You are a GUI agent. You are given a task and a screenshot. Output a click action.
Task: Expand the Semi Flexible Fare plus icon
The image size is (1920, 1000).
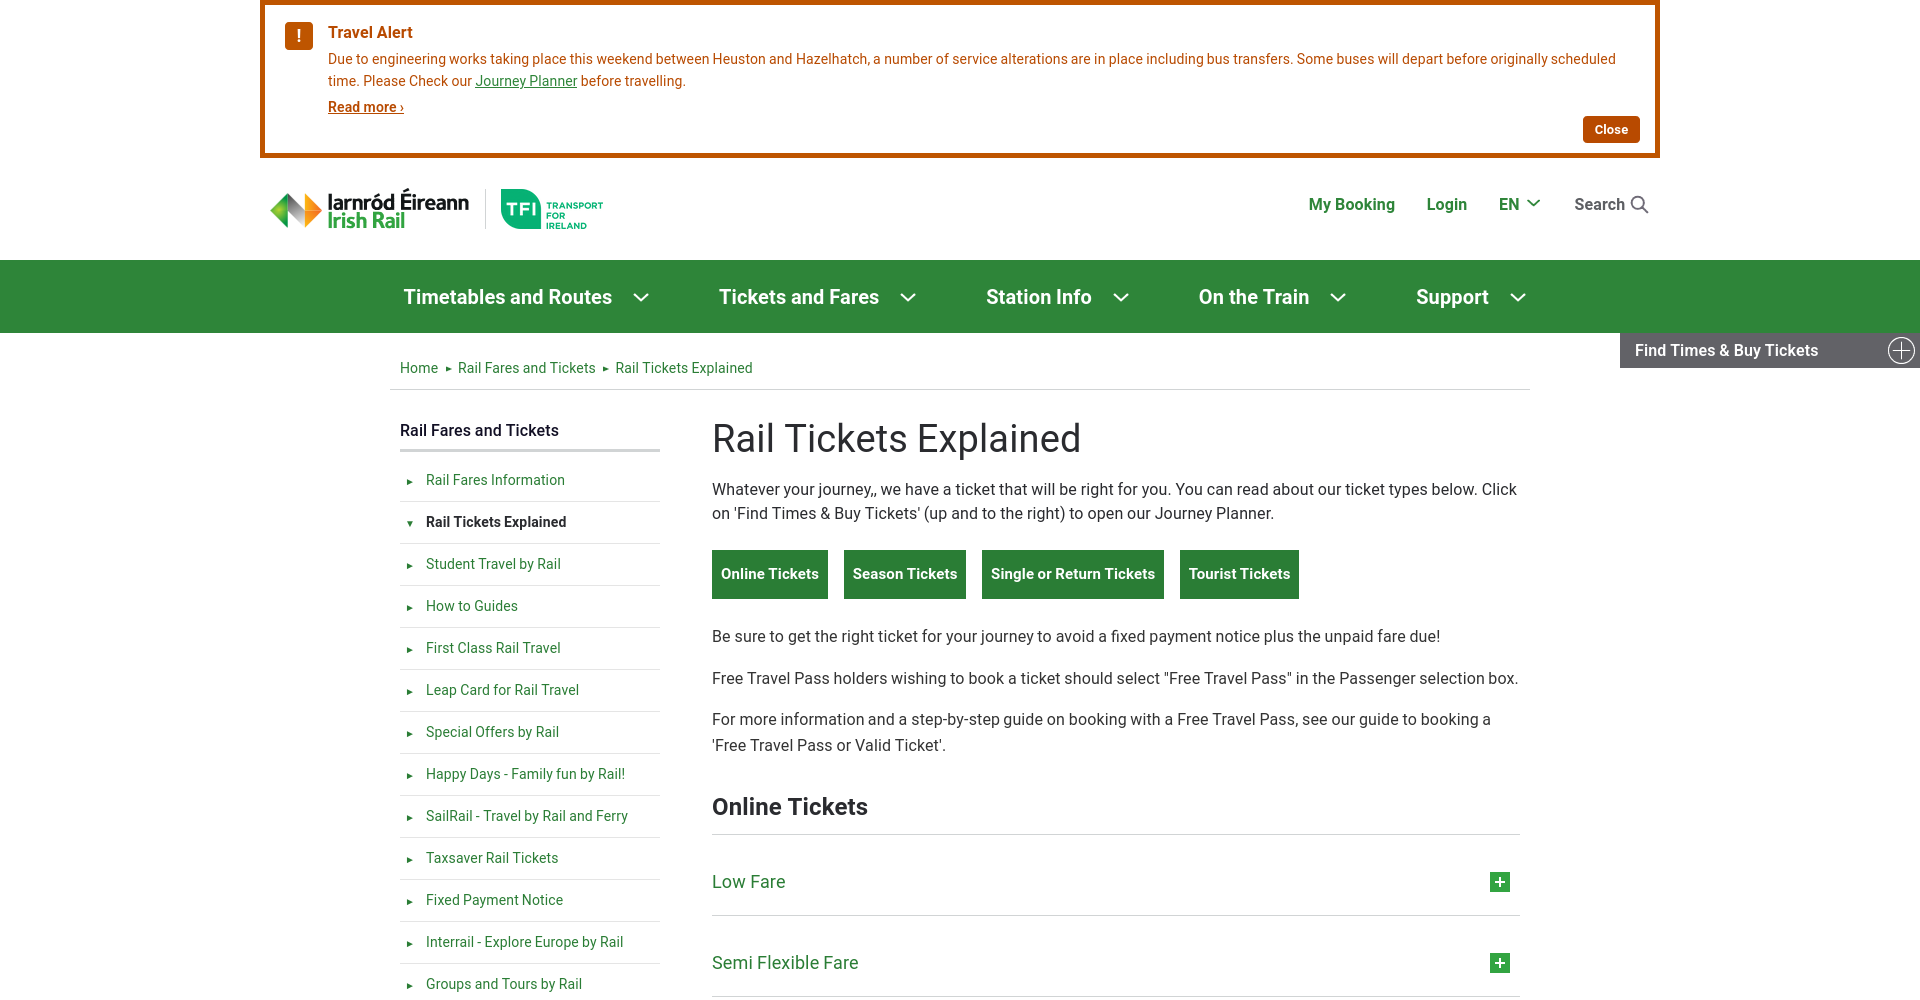1499,963
